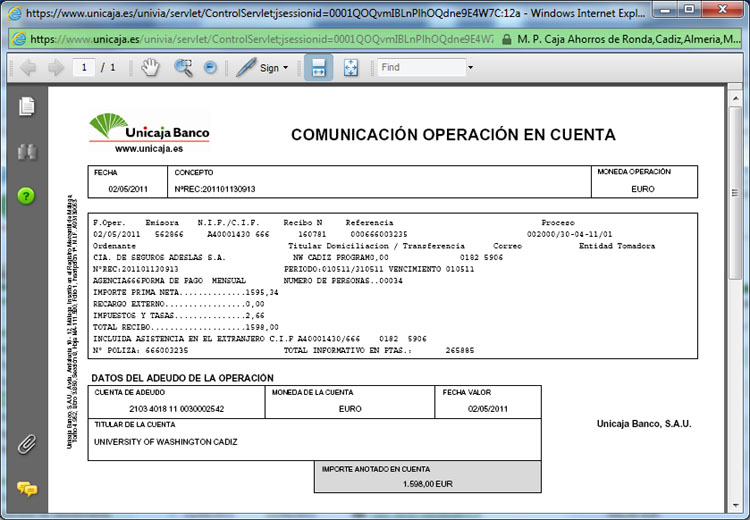Click the security padlock icon
750x520 pixels.
tap(507, 39)
